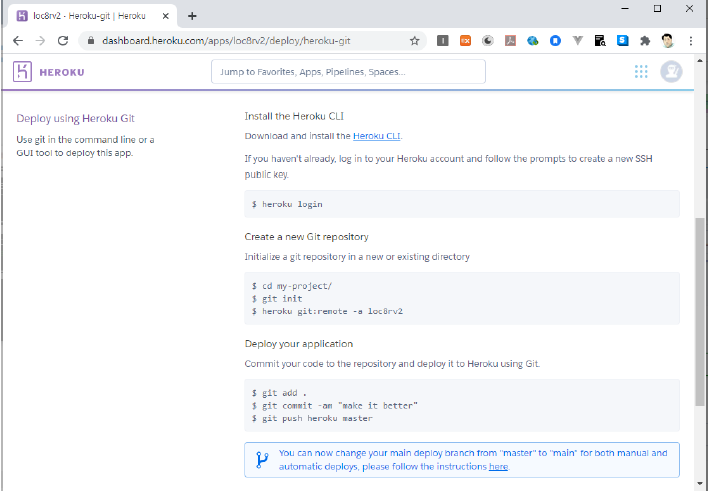The width and height of the screenshot is (710, 494).
Task: Open the Heroku CLI link
Action: pos(376,136)
